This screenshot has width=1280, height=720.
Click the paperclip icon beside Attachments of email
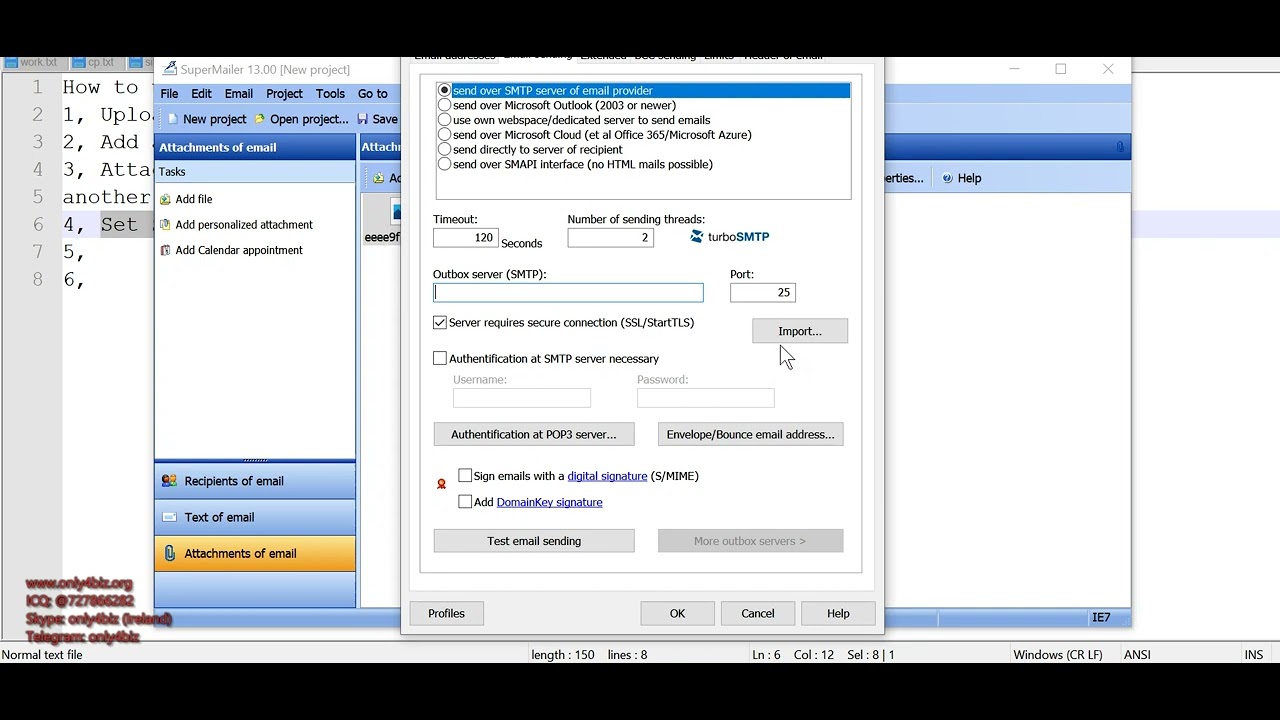(170, 553)
